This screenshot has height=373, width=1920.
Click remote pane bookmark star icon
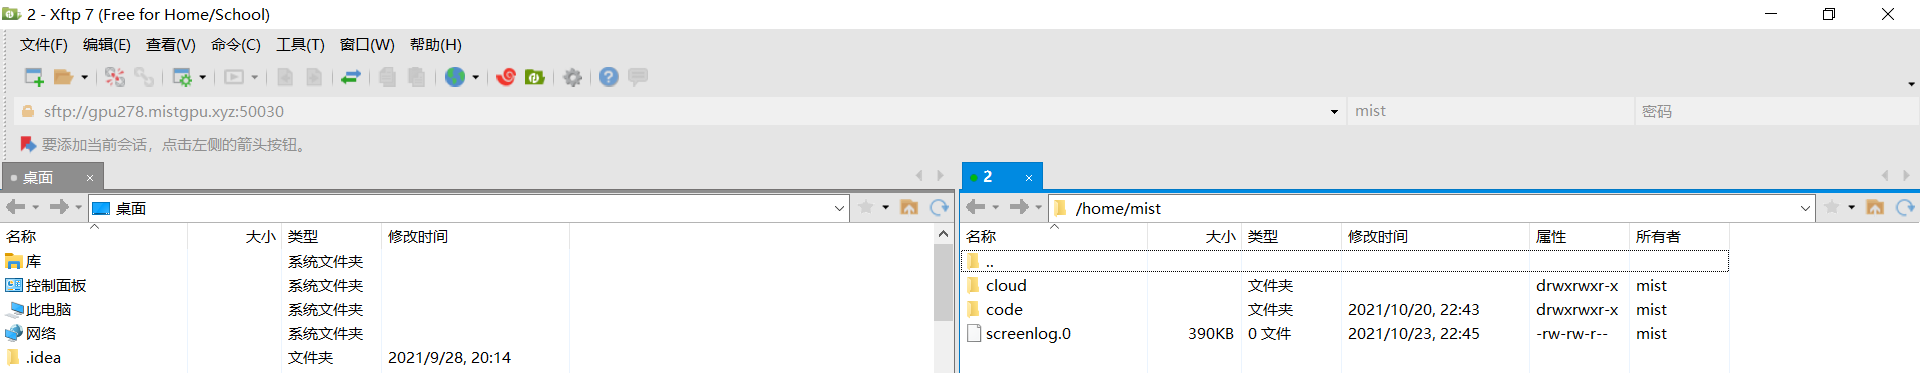tap(1832, 207)
